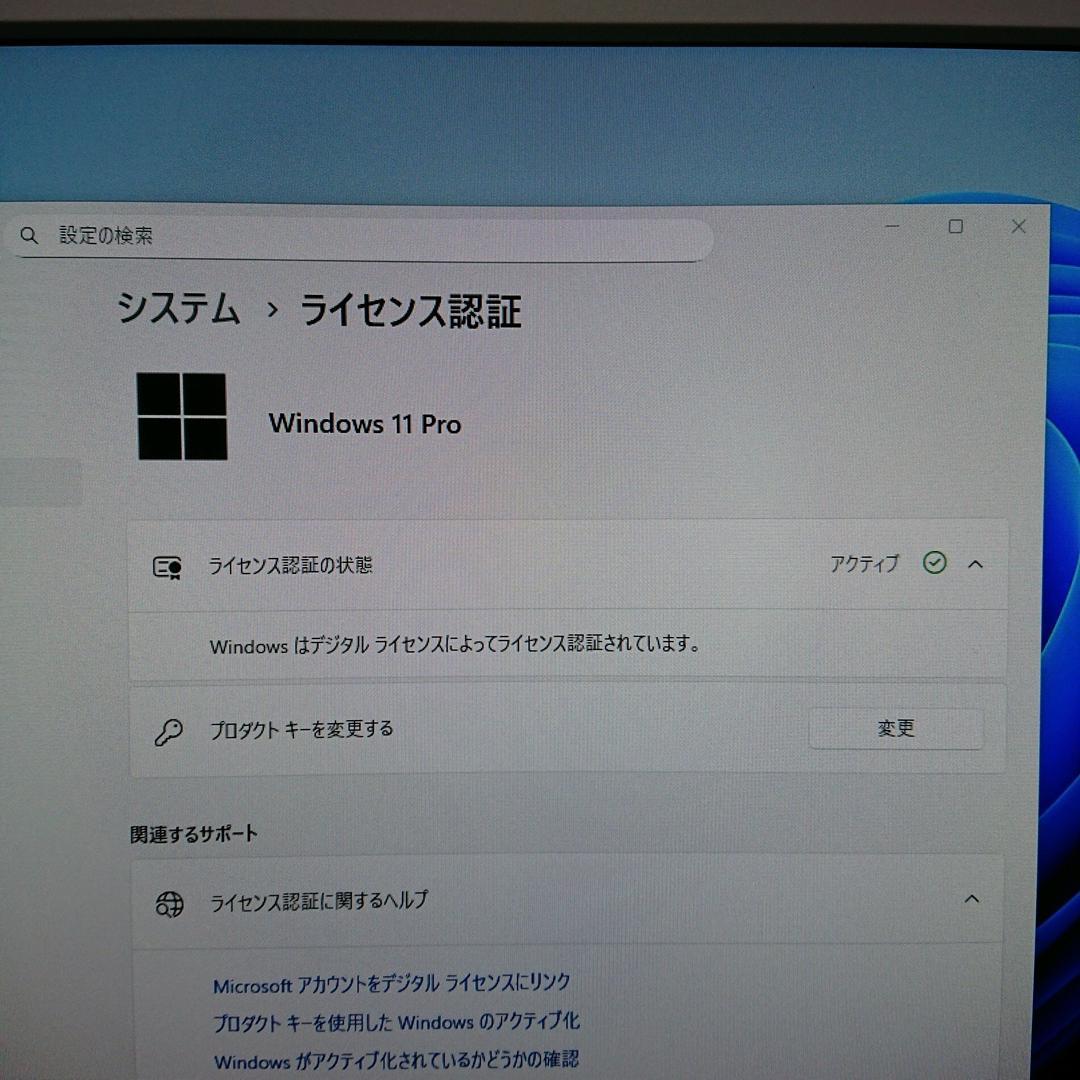Click the search magnifier icon in 設定の検索
1080x1080 pixels.
[x=28, y=236]
